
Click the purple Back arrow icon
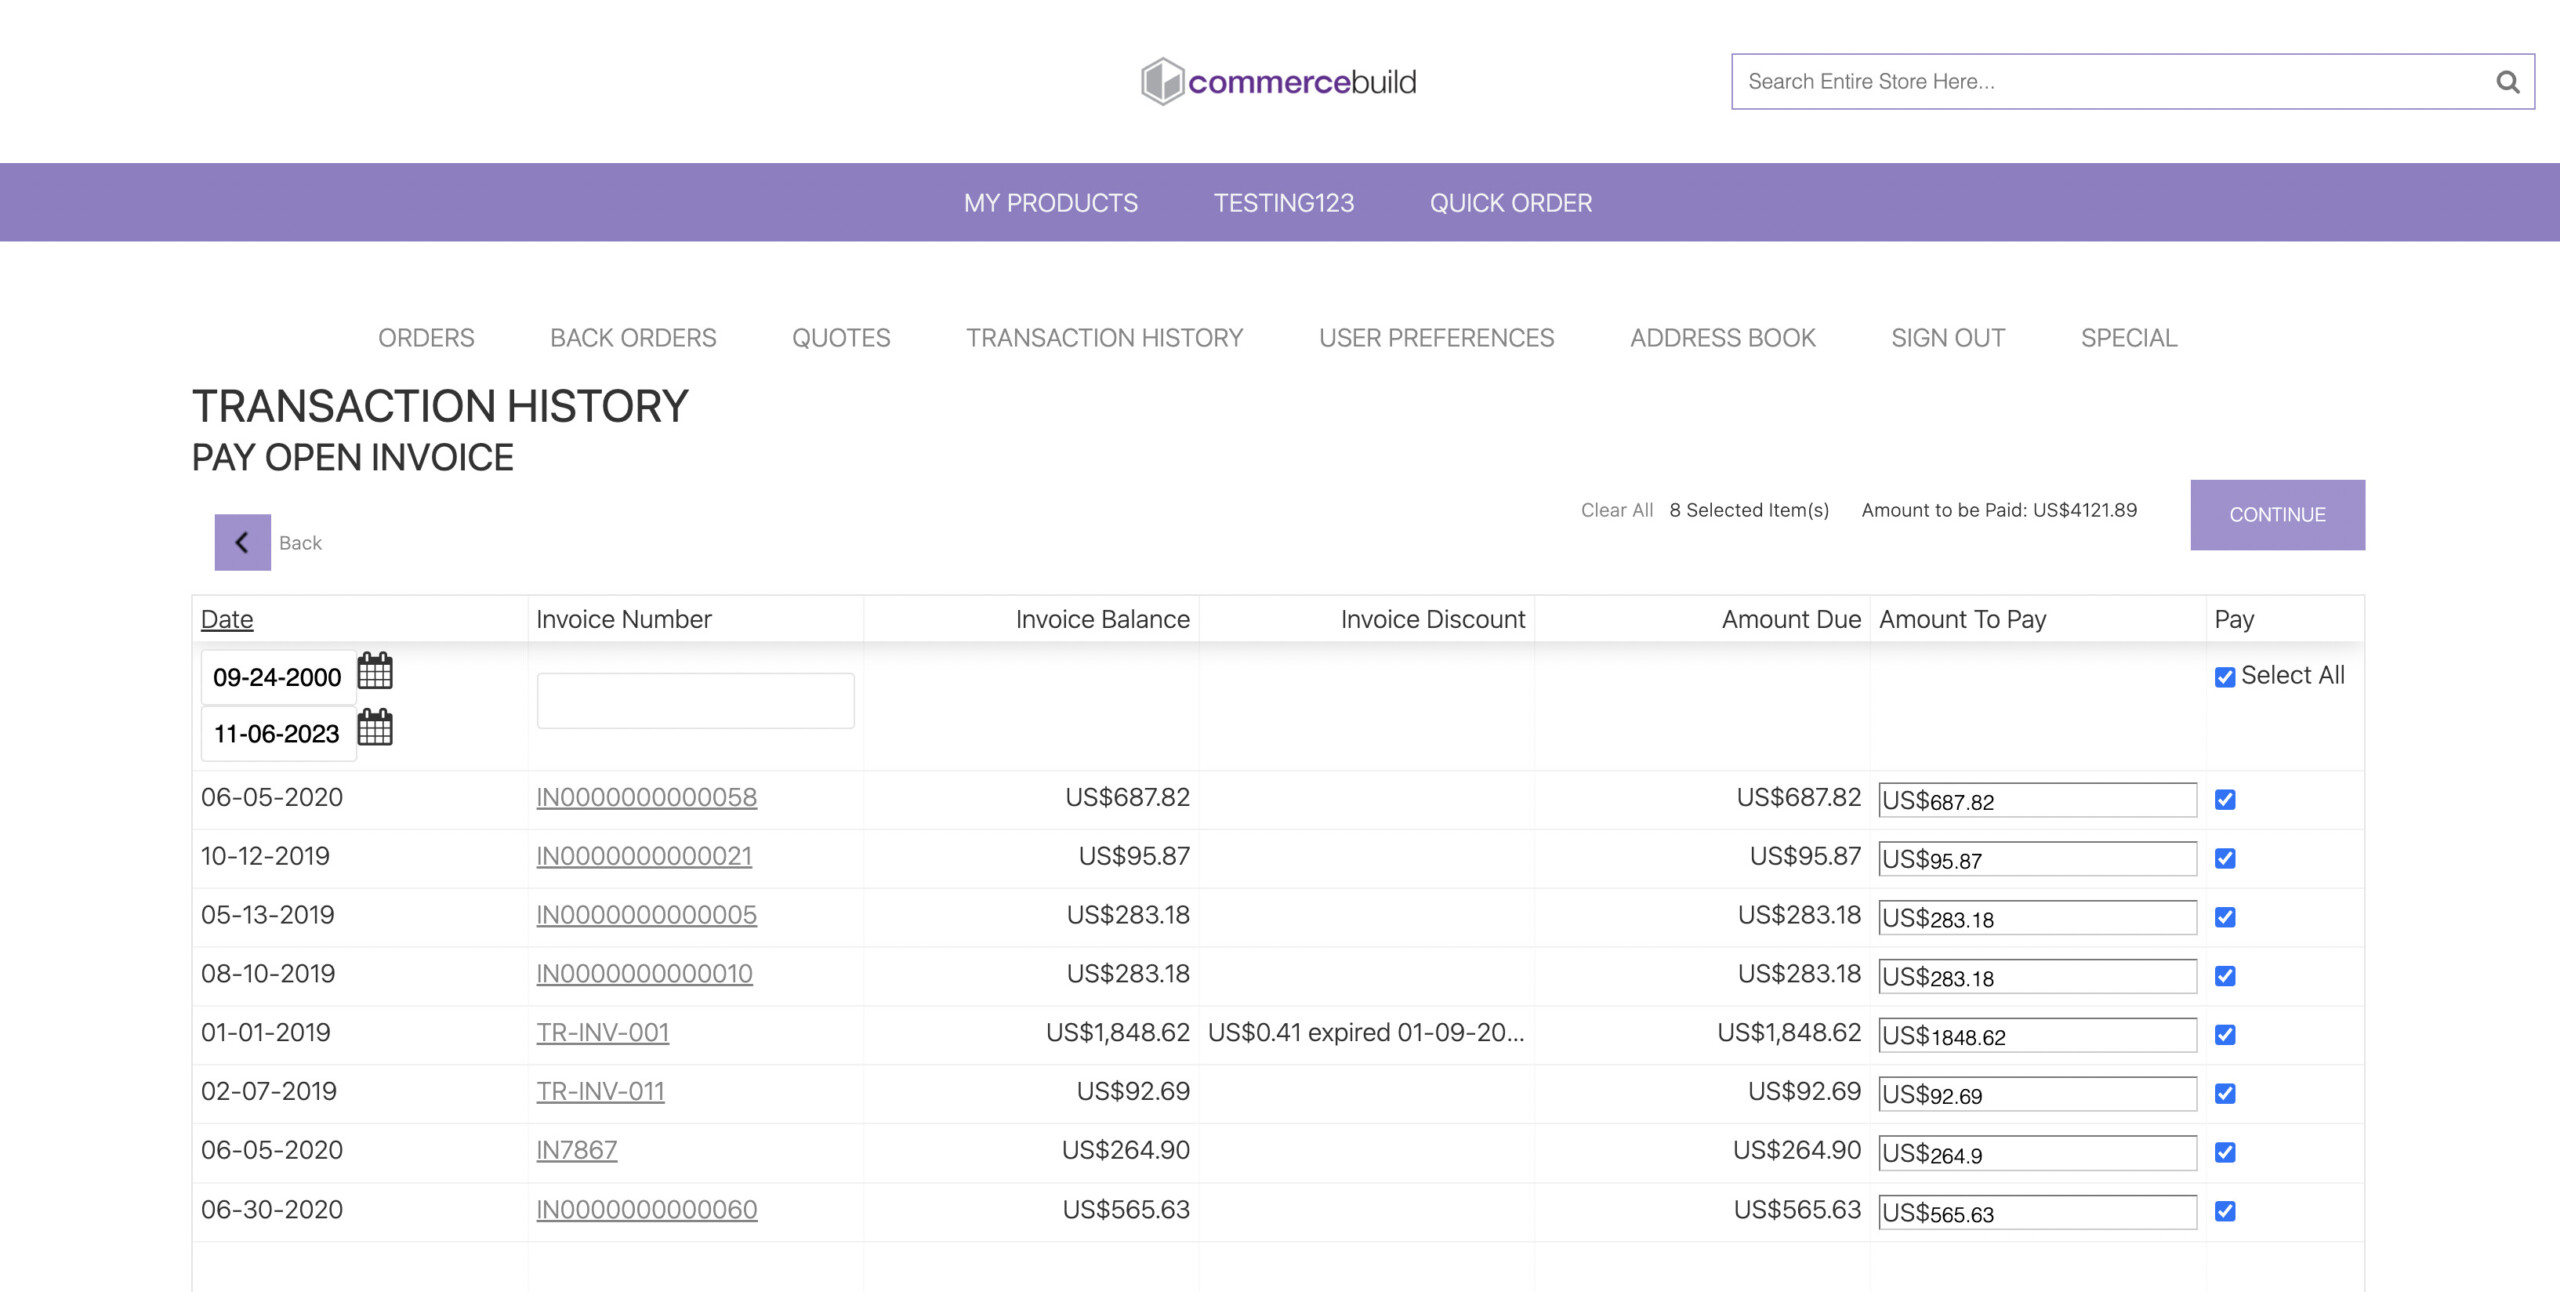pyautogui.click(x=242, y=542)
